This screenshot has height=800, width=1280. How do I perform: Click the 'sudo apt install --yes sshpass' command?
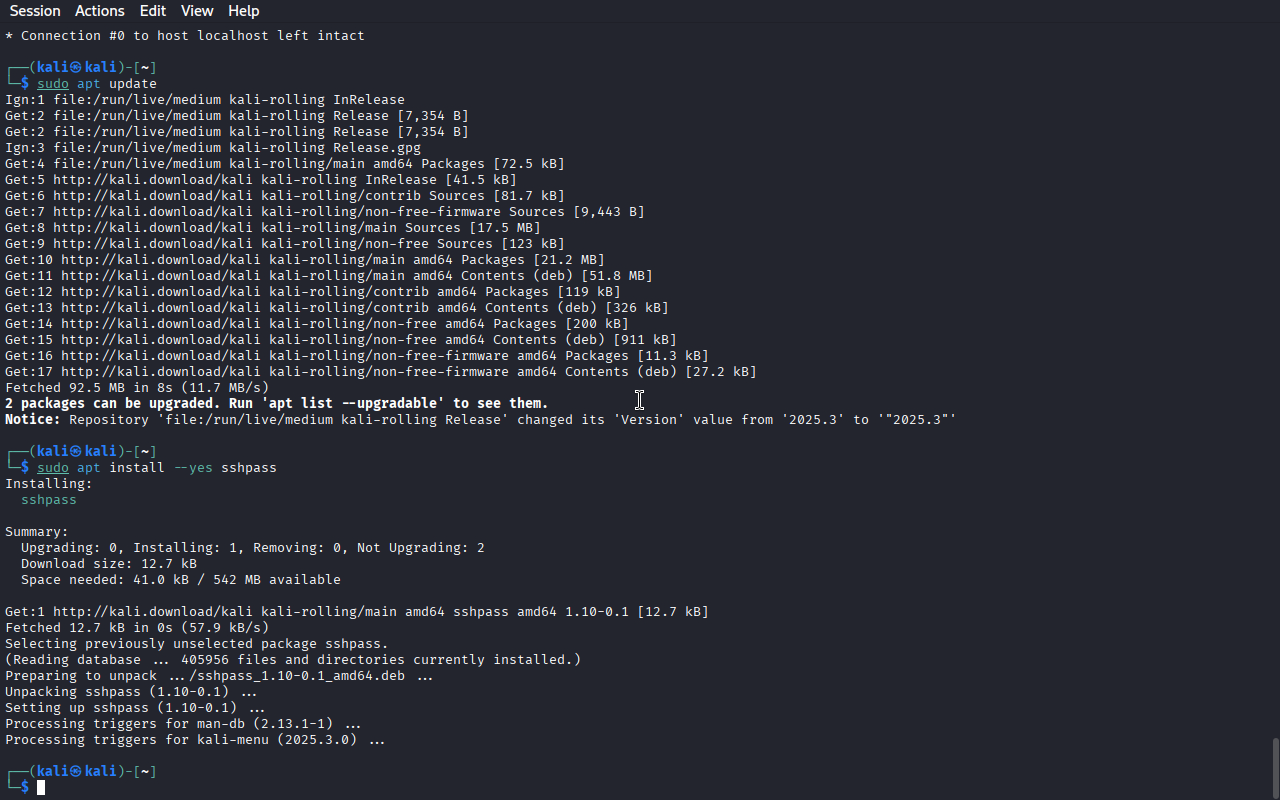(x=157, y=468)
